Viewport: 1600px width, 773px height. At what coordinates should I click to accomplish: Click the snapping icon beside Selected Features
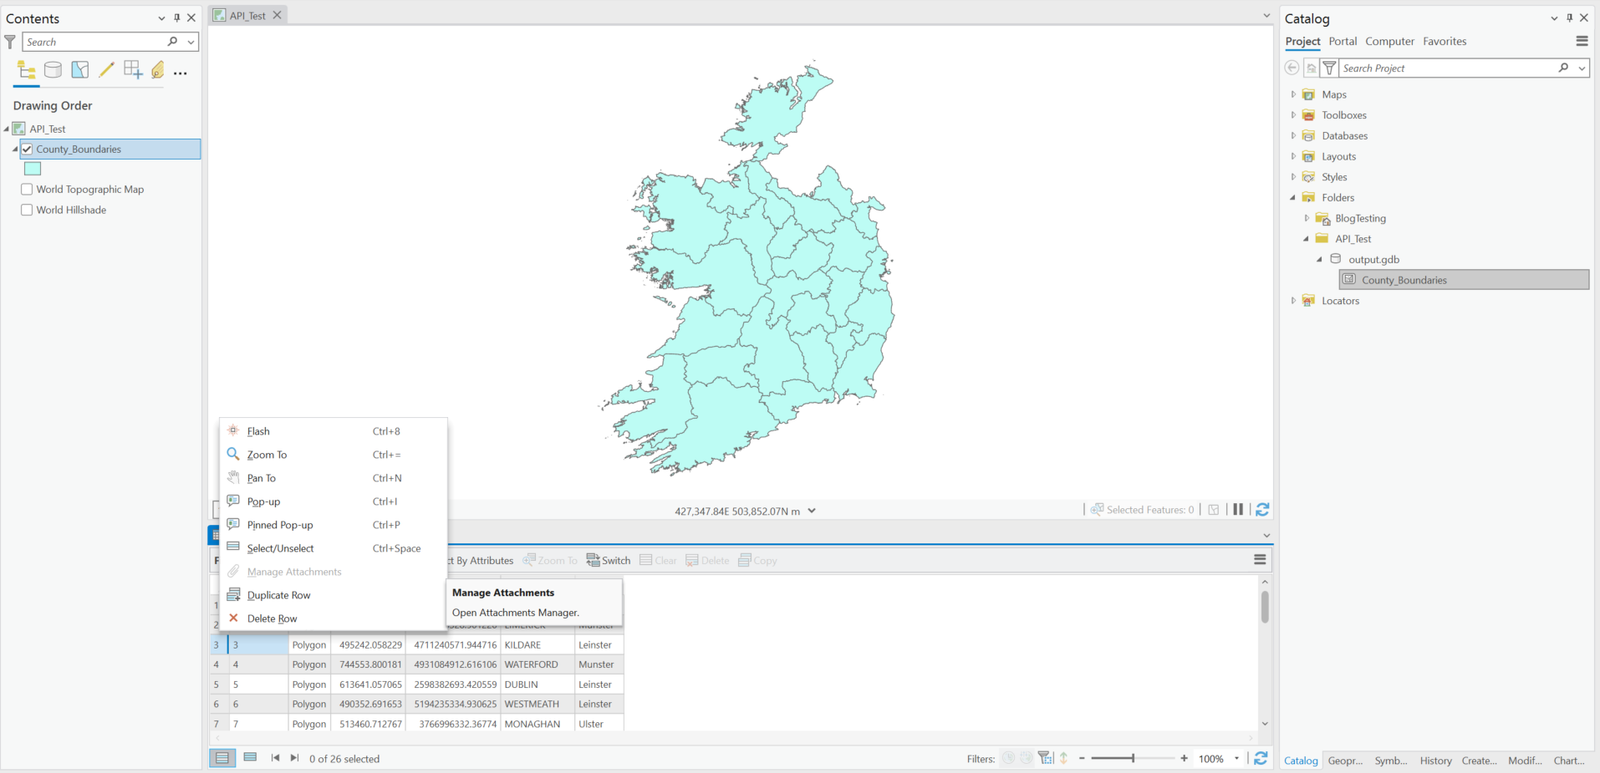tap(1214, 509)
